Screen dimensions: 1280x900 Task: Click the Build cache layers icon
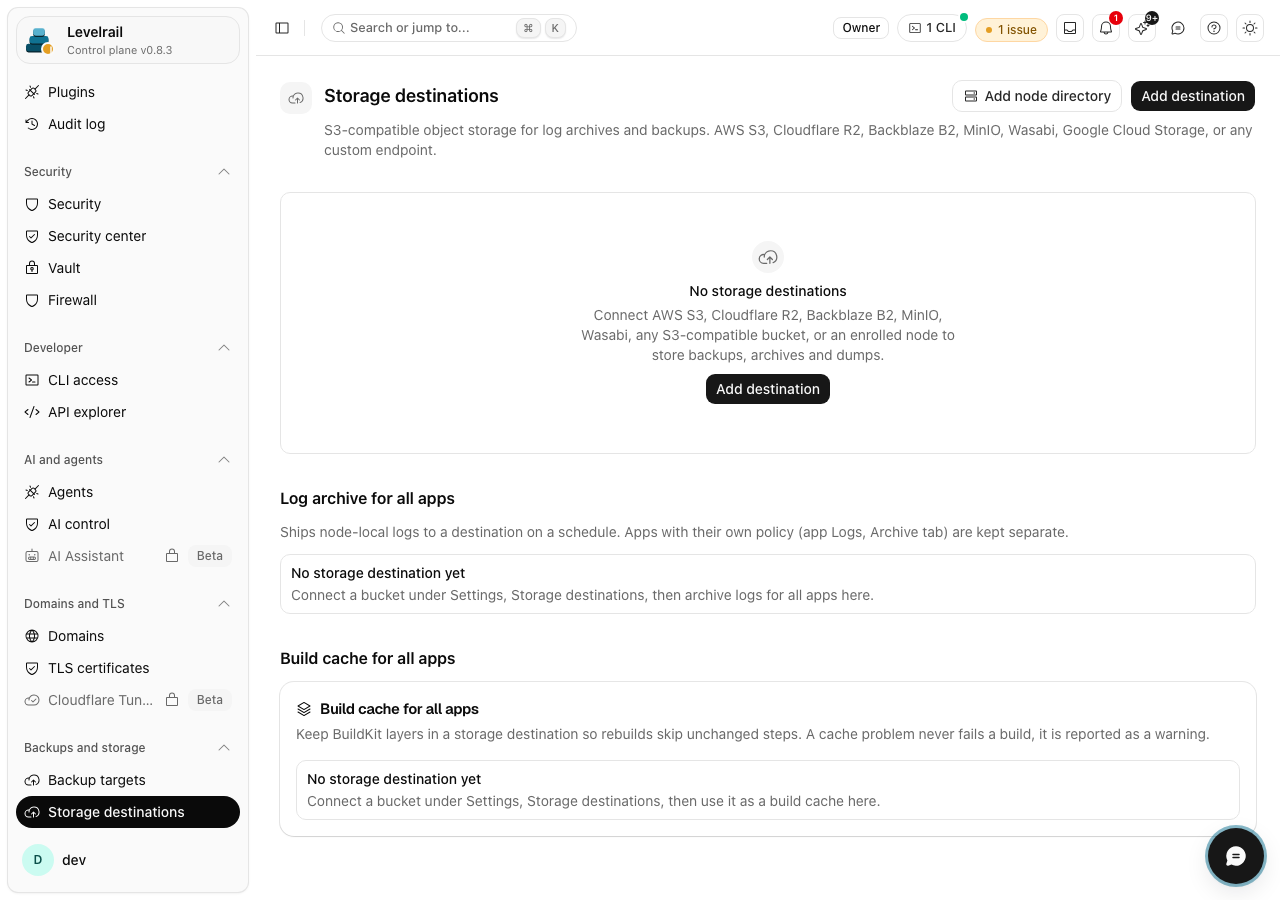304,709
